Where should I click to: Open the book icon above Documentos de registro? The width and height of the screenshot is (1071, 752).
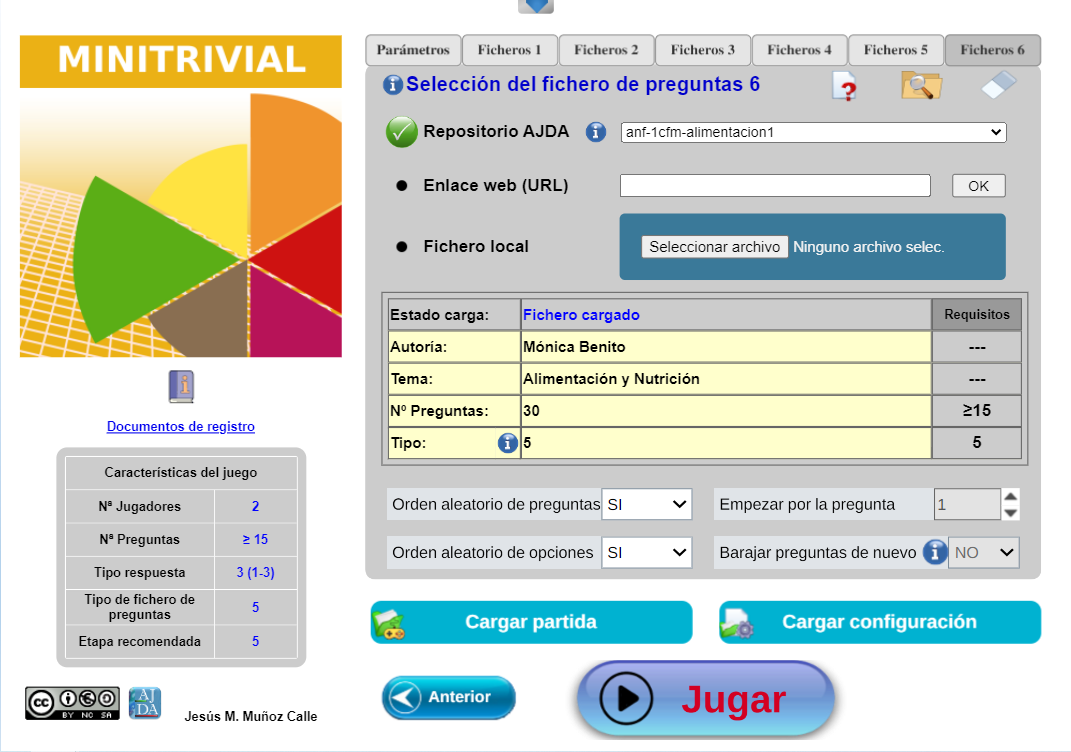pyautogui.click(x=181, y=387)
